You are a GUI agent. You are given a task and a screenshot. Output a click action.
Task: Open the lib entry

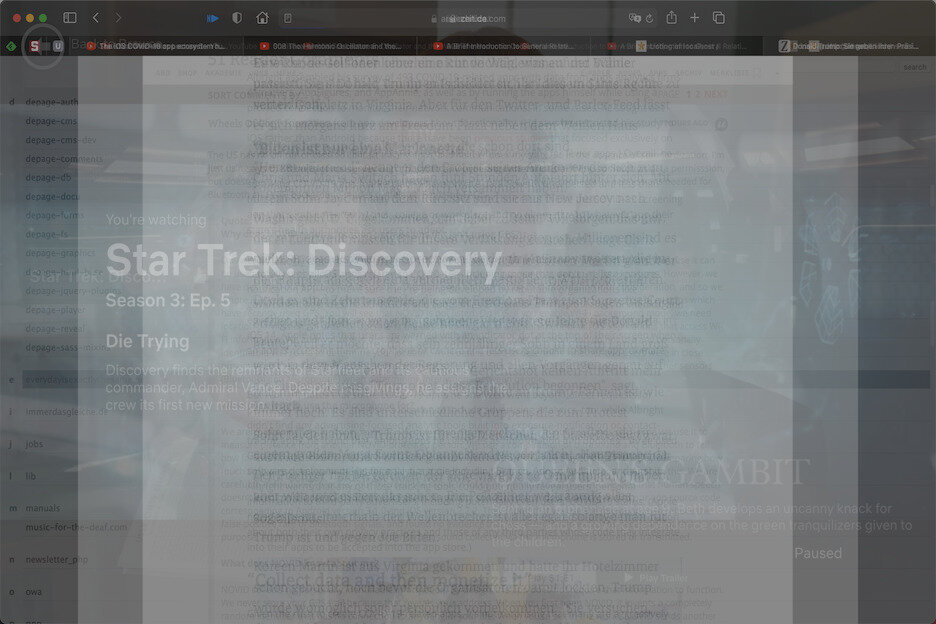click(x=30, y=477)
